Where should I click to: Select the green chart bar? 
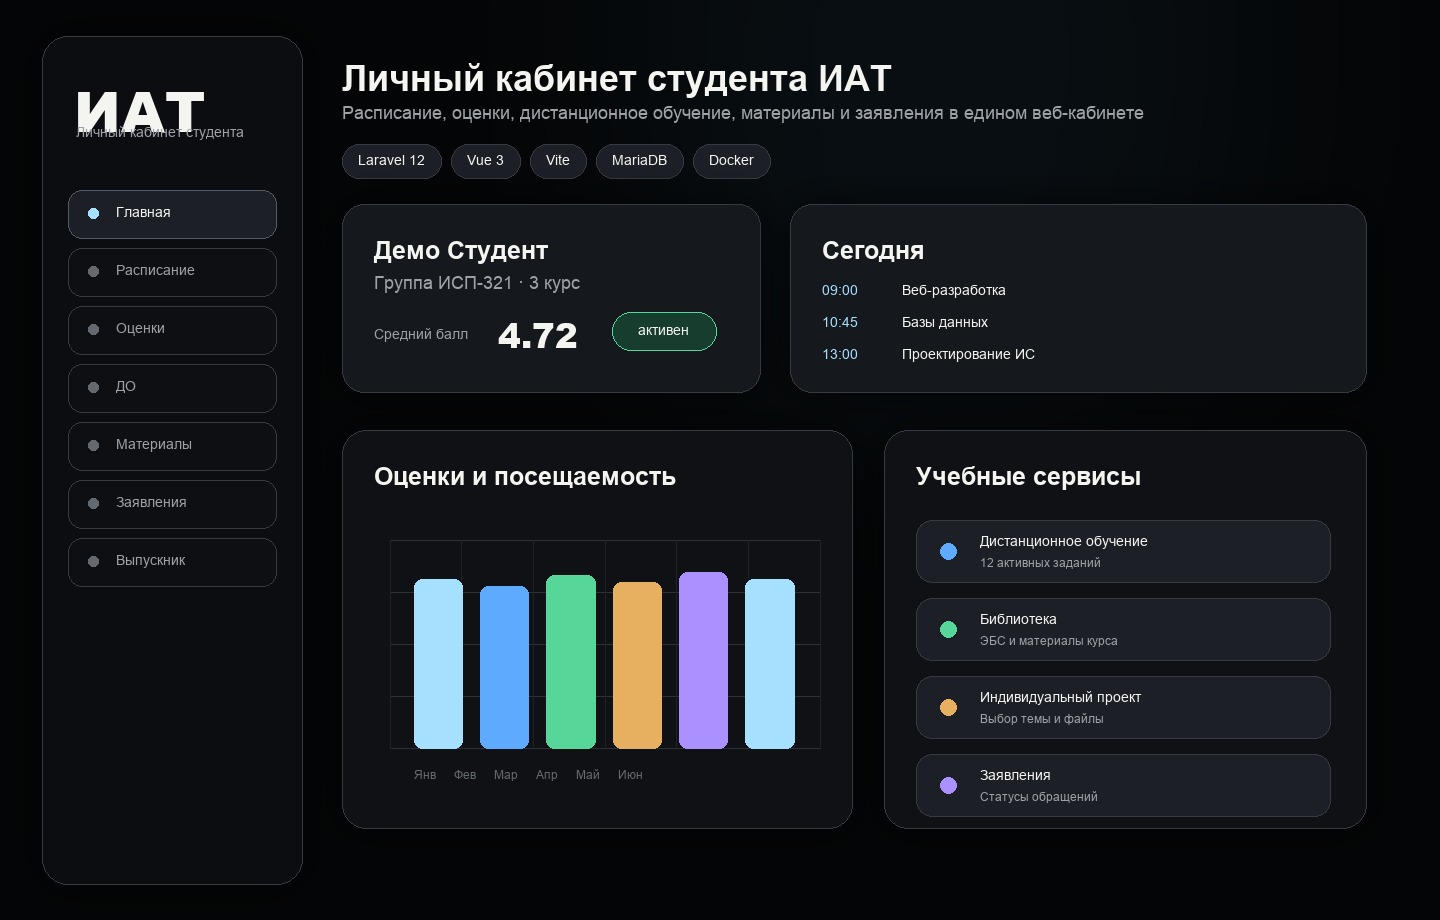[571, 662]
